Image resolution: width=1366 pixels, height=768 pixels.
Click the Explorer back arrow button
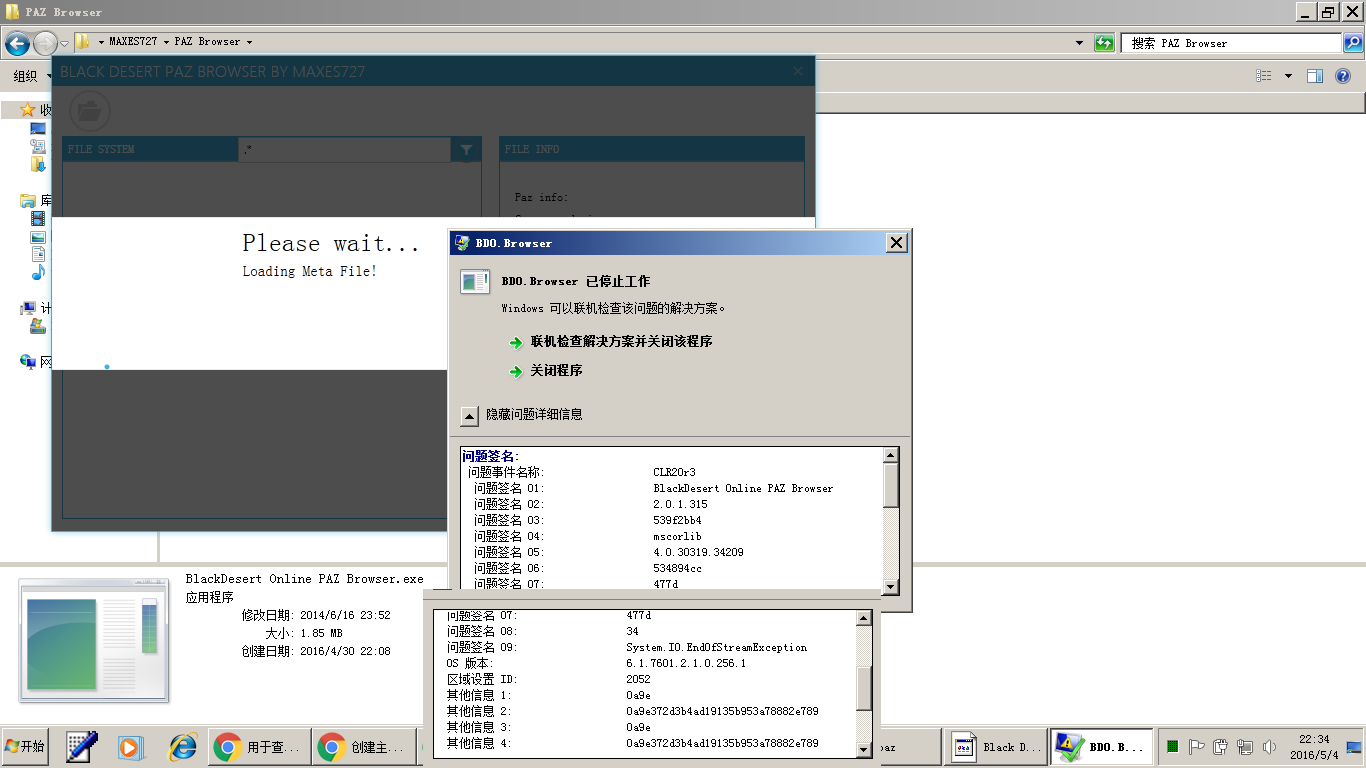click(17, 43)
